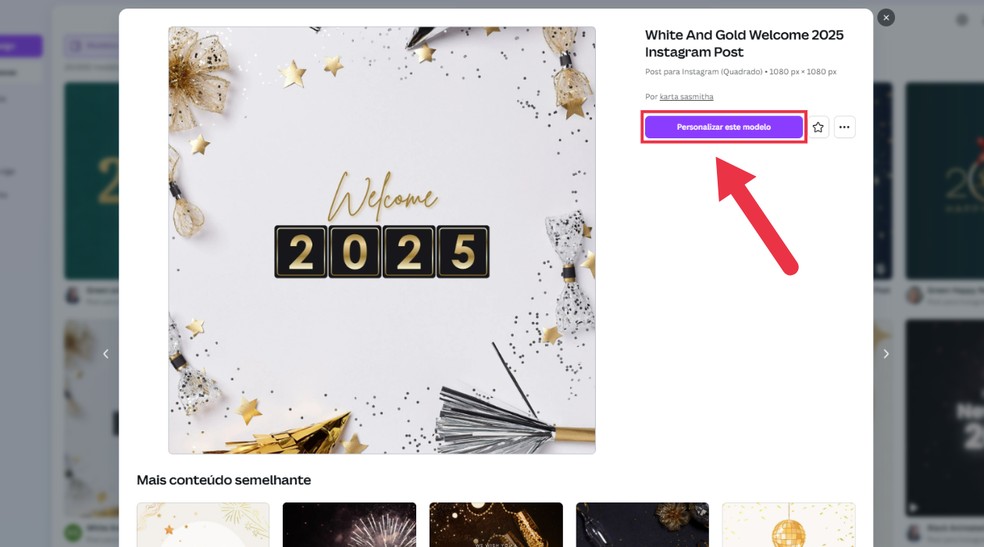
Task: Close the template preview dialog
Action: click(885, 18)
